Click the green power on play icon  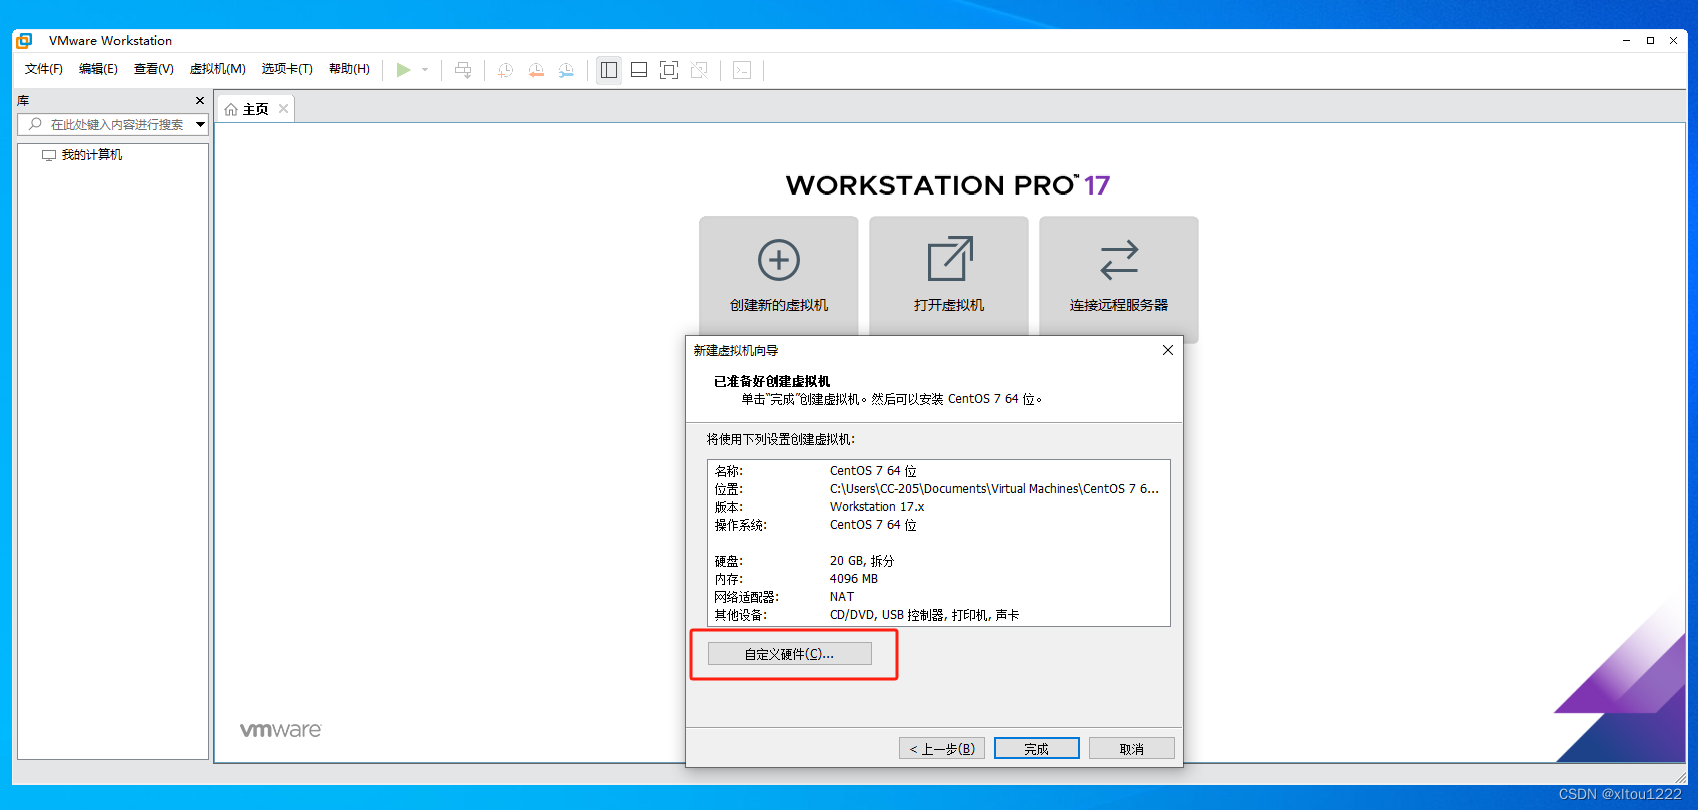point(403,70)
